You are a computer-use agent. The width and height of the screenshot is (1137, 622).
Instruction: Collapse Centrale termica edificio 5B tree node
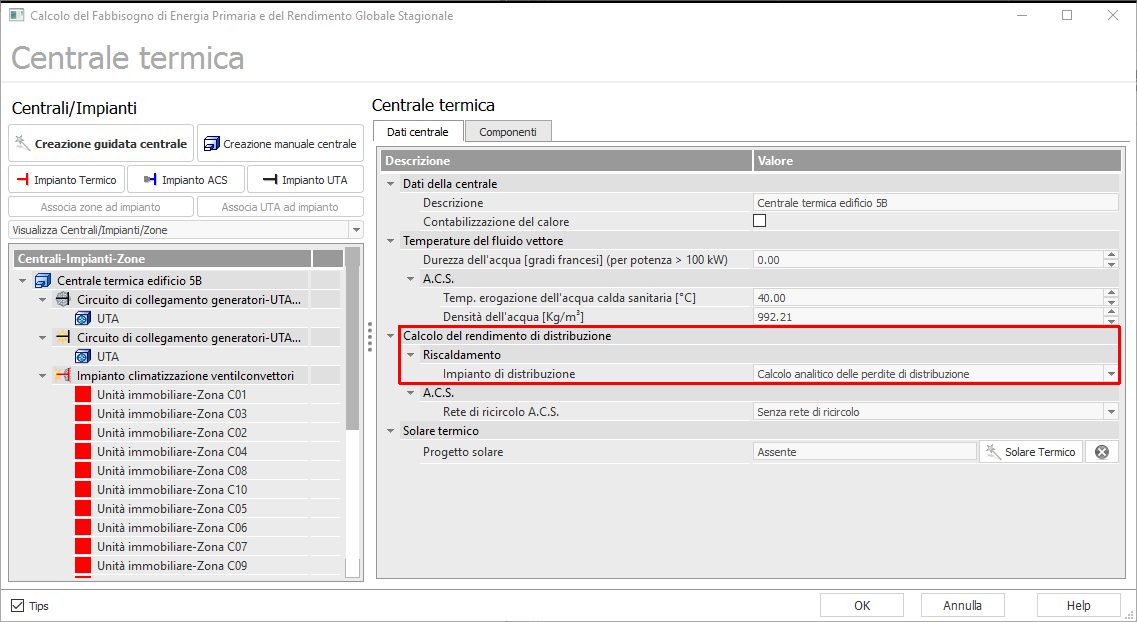tap(23, 281)
